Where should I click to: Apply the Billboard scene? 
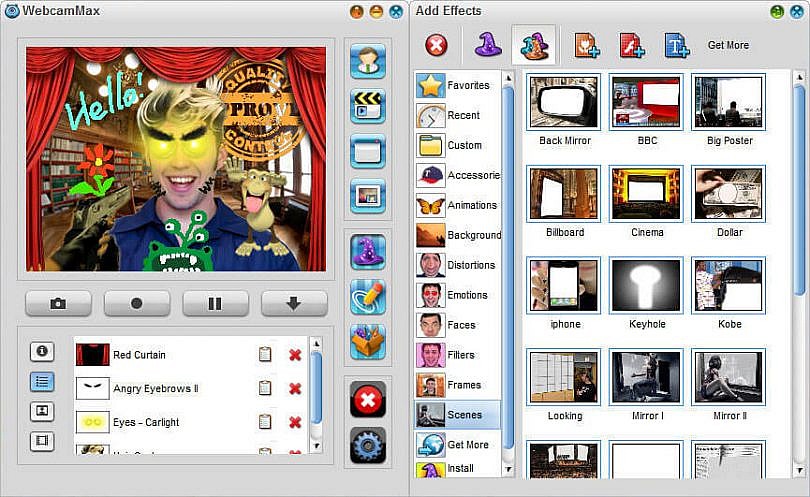(x=564, y=194)
